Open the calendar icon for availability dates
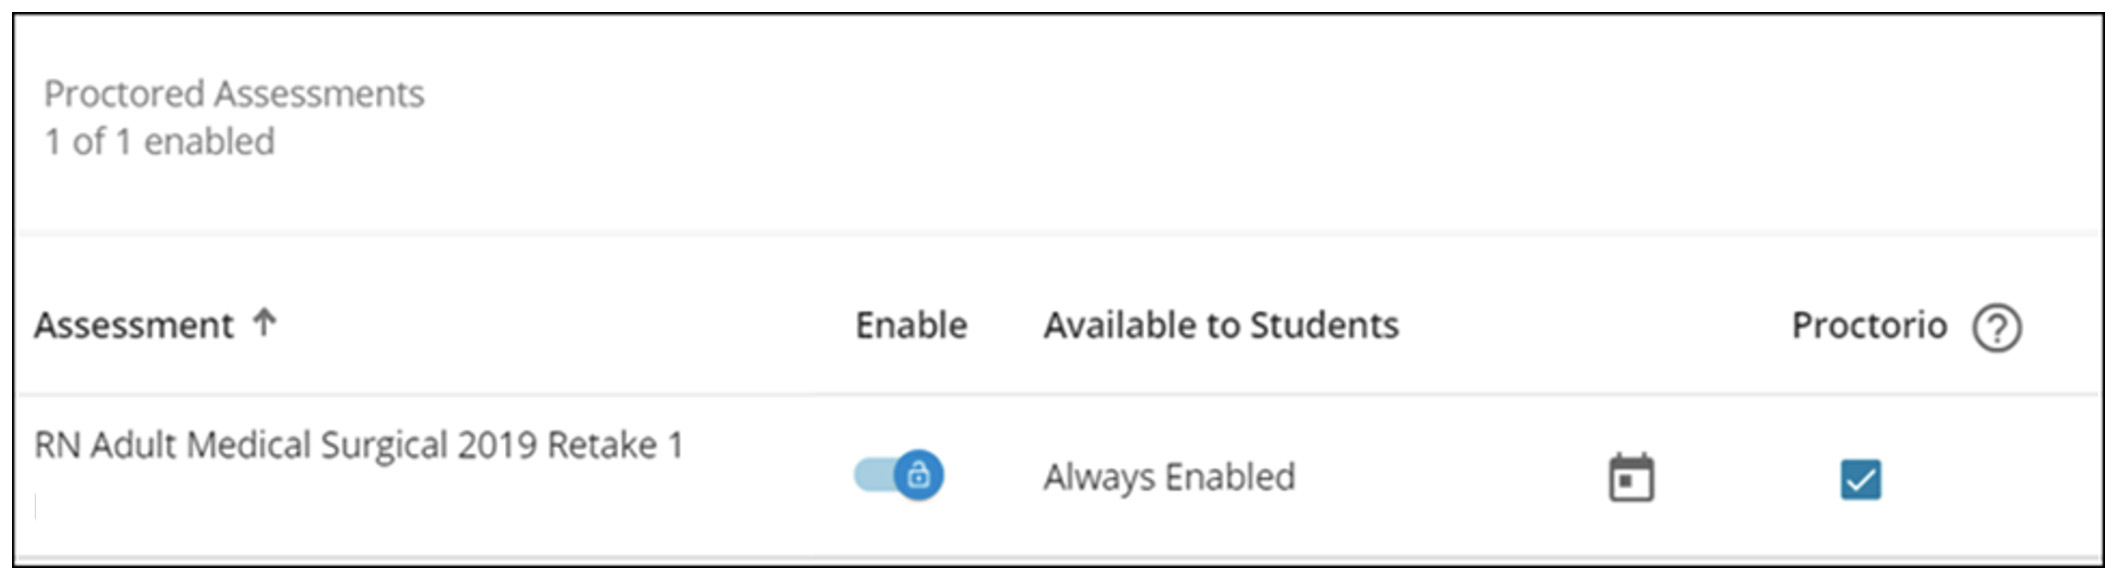 point(1631,477)
